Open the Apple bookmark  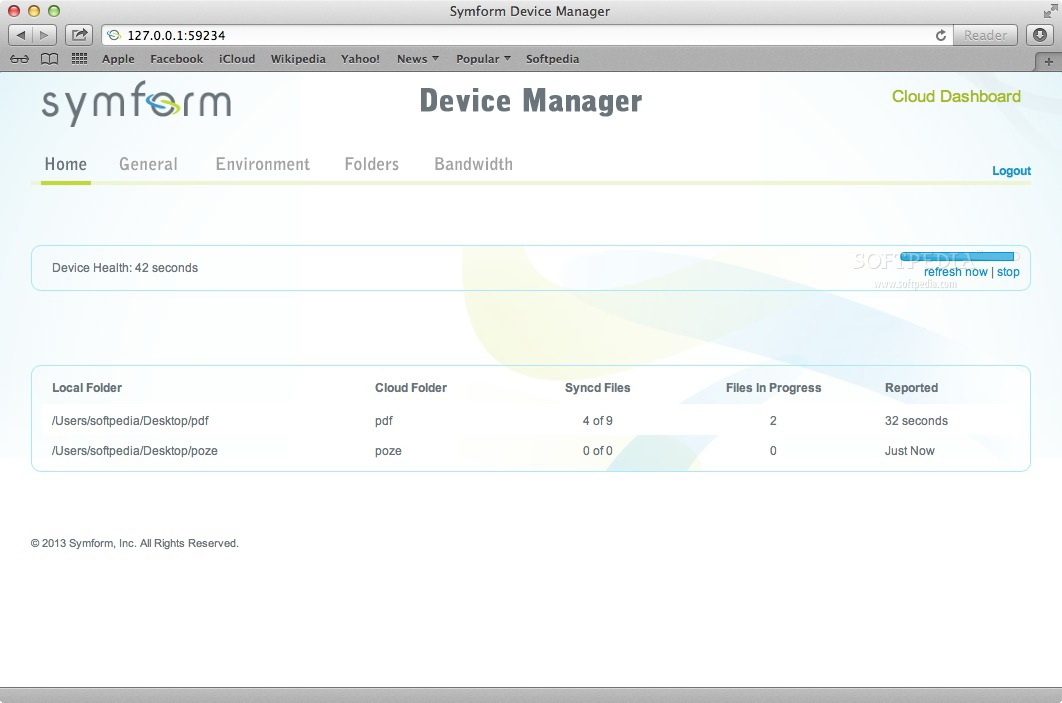click(x=118, y=59)
